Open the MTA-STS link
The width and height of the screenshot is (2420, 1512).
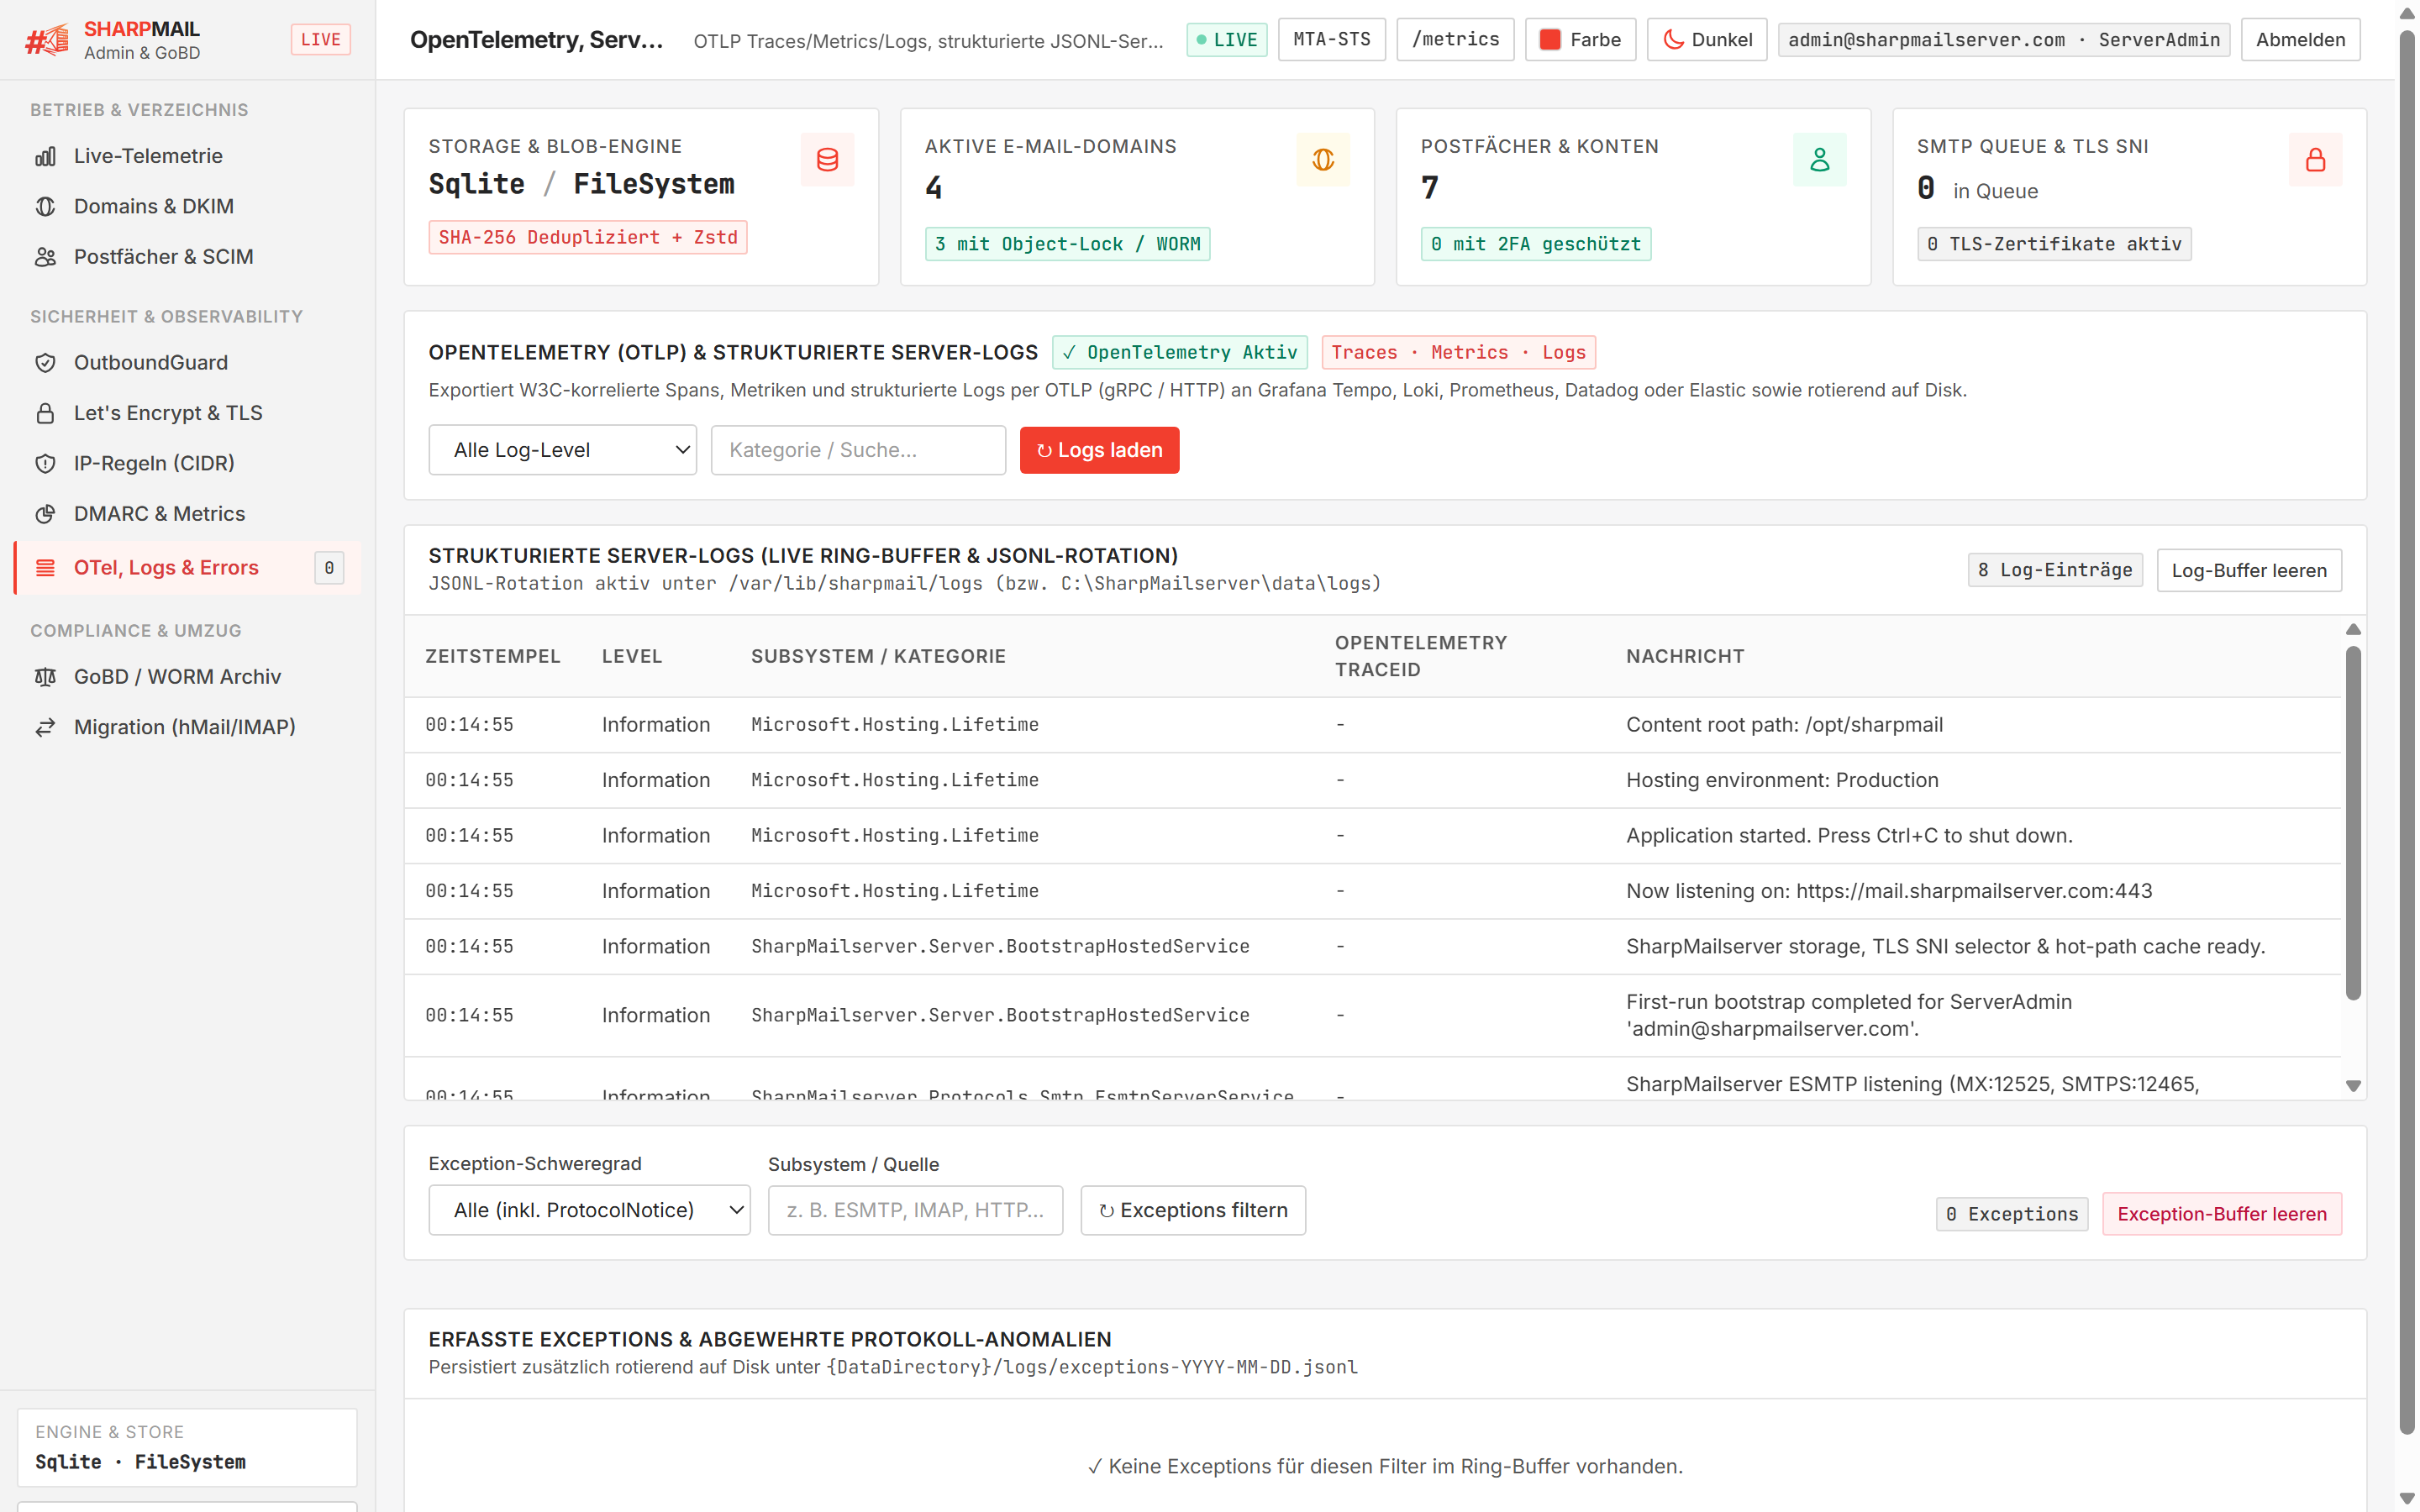[x=1331, y=40]
